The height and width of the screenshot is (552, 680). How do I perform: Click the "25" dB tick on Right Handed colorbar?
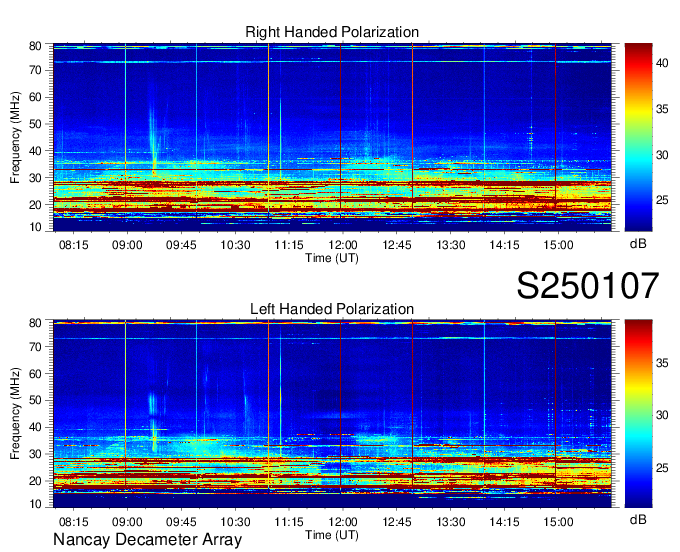click(x=662, y=200)
